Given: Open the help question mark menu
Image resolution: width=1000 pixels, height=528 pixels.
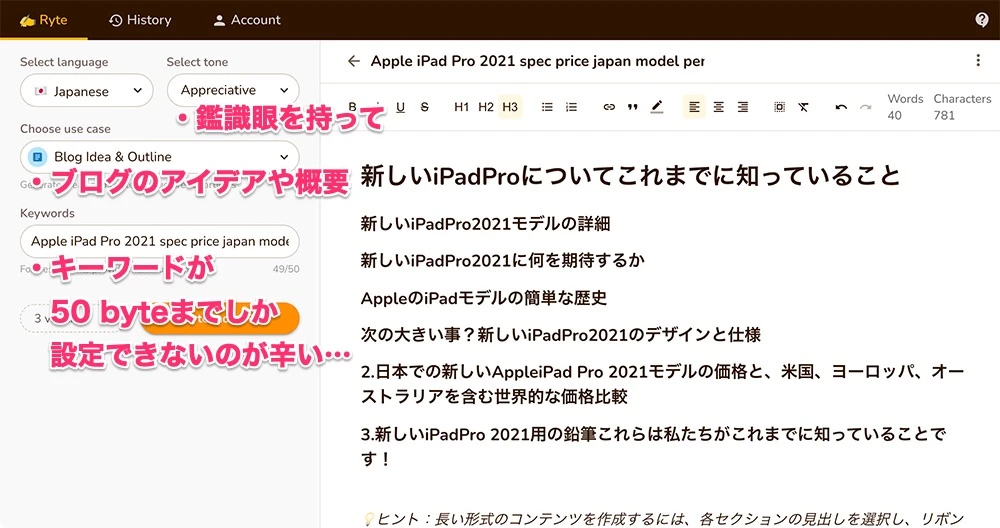Looking at the screenshot, I should (982, 20).
